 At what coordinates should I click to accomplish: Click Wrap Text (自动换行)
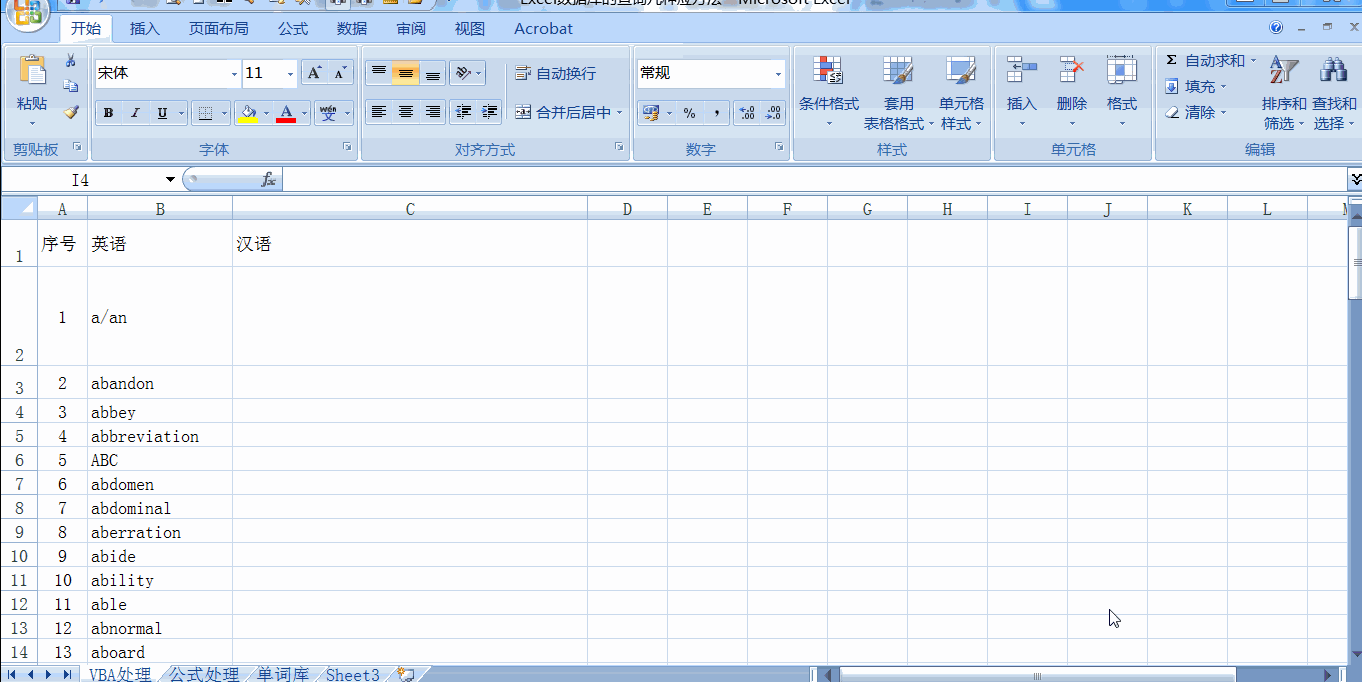pos(555,73)
